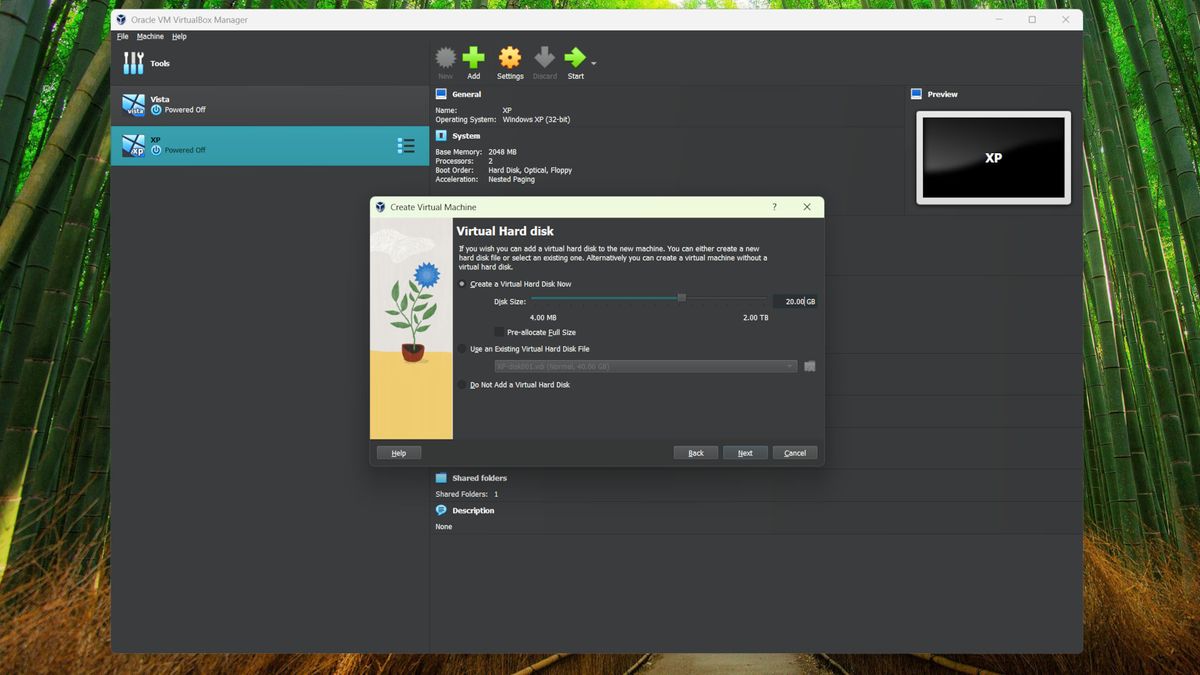Click the Discard toolbar icon
Image resolution: width=1200 pixels, height=675 pixels.
(544, 58)
